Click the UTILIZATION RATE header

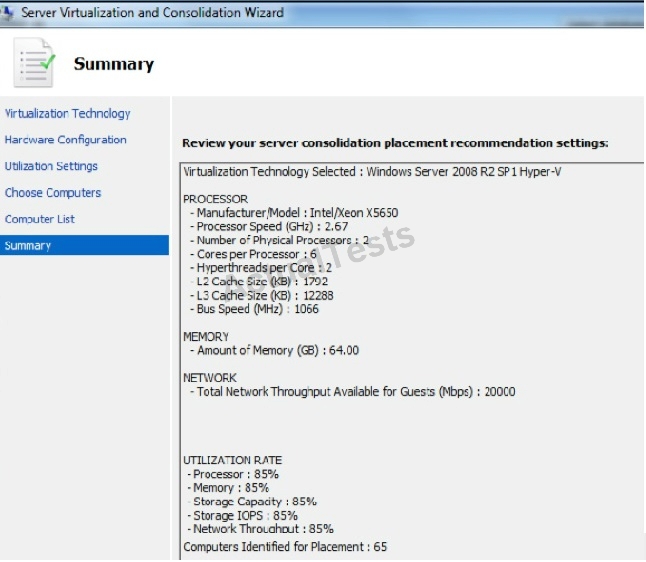(232, 460)
